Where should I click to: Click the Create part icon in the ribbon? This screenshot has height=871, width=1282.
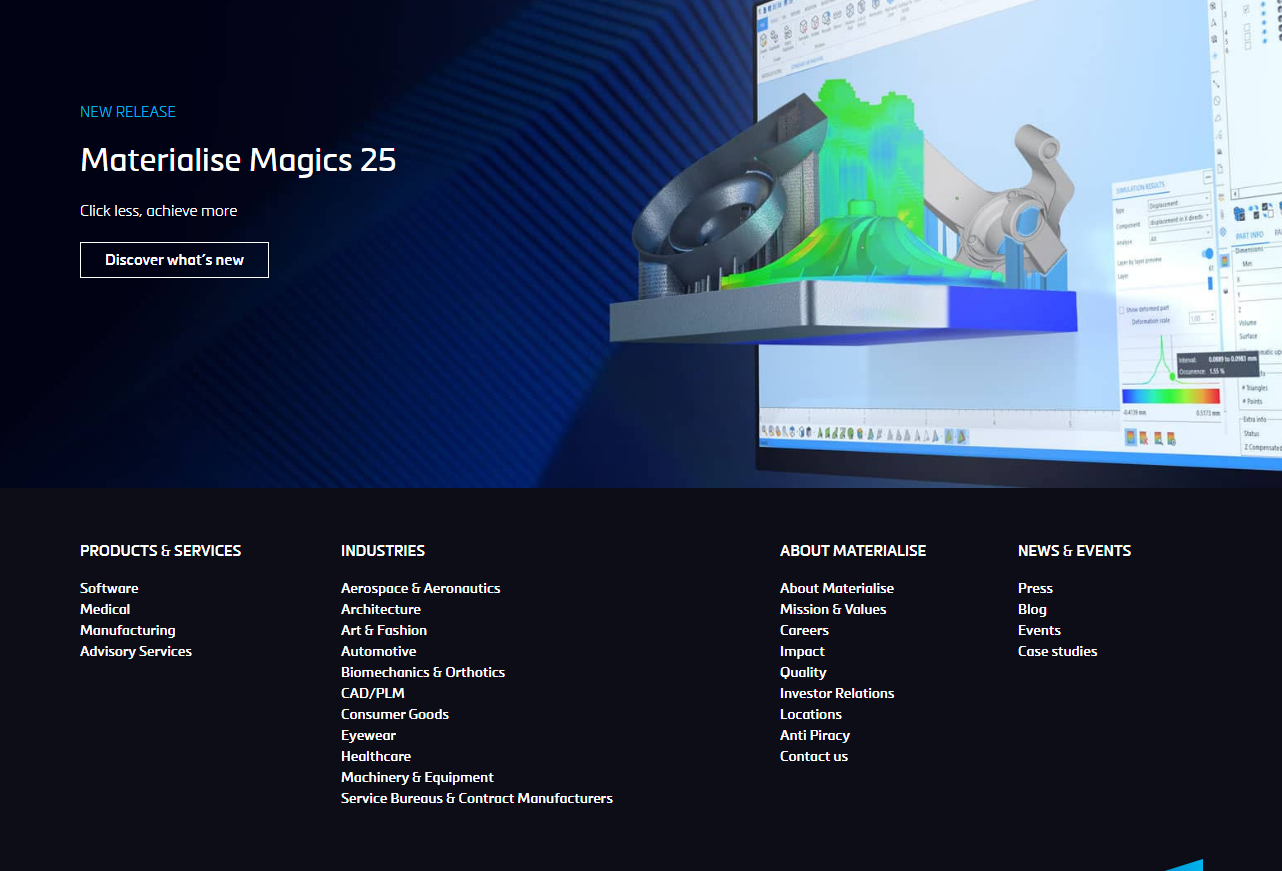763,37
